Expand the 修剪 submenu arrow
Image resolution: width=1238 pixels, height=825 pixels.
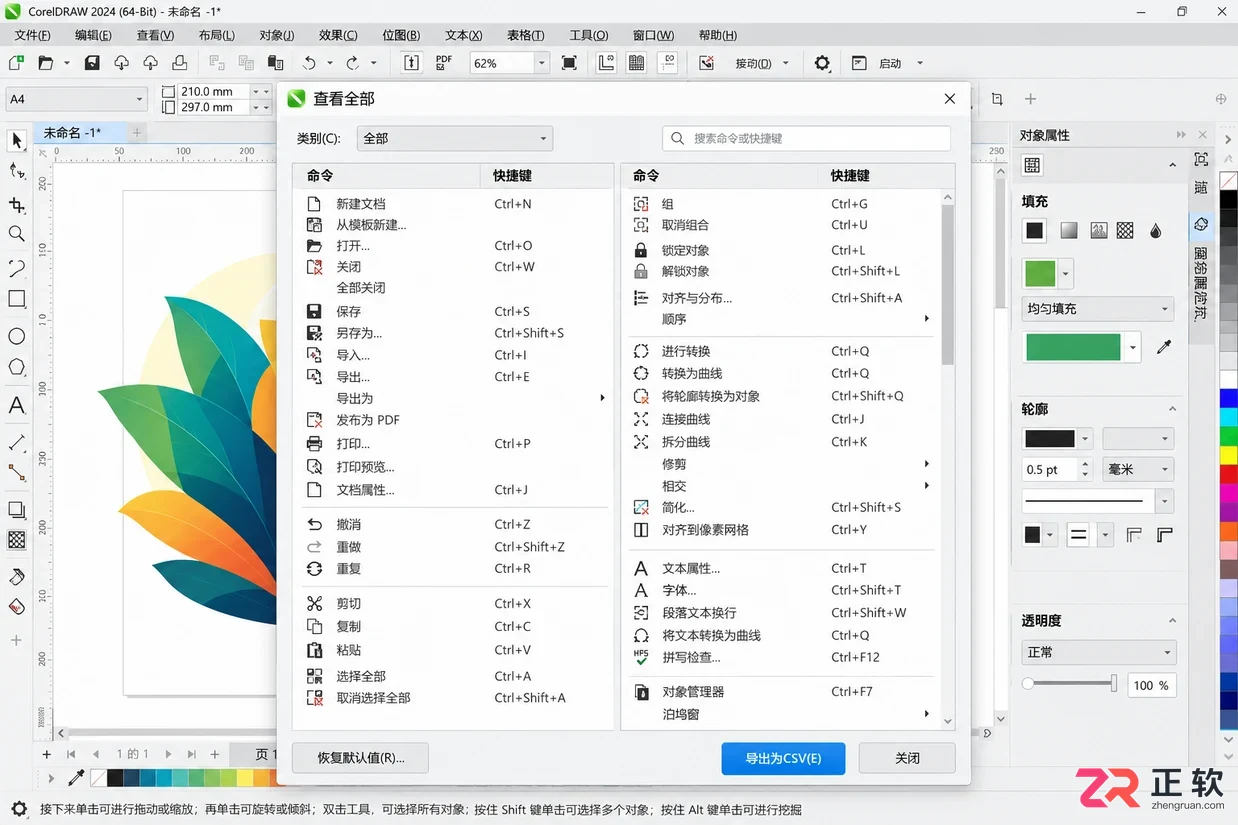coord(927,464)
